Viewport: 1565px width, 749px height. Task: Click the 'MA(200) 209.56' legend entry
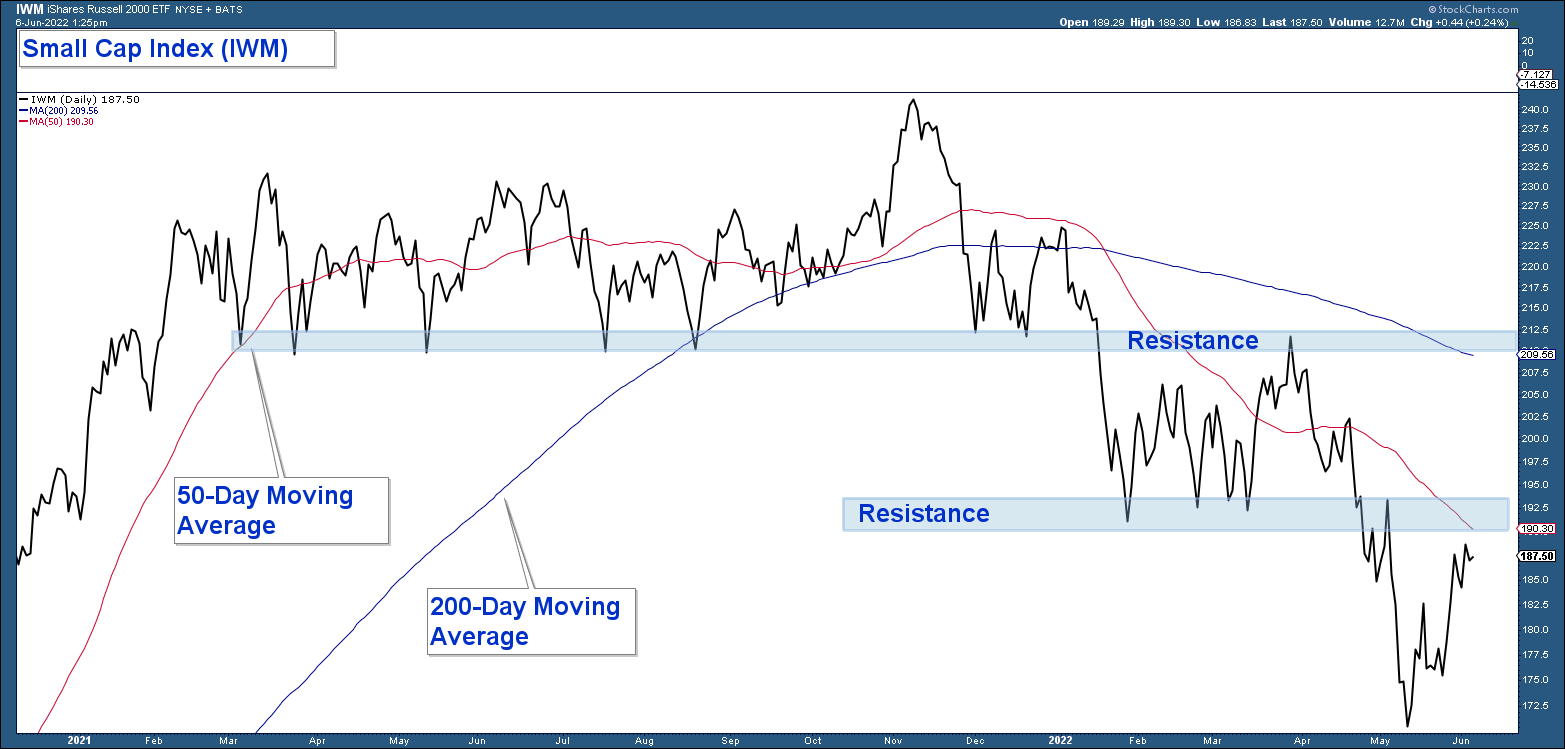point(57,111)
